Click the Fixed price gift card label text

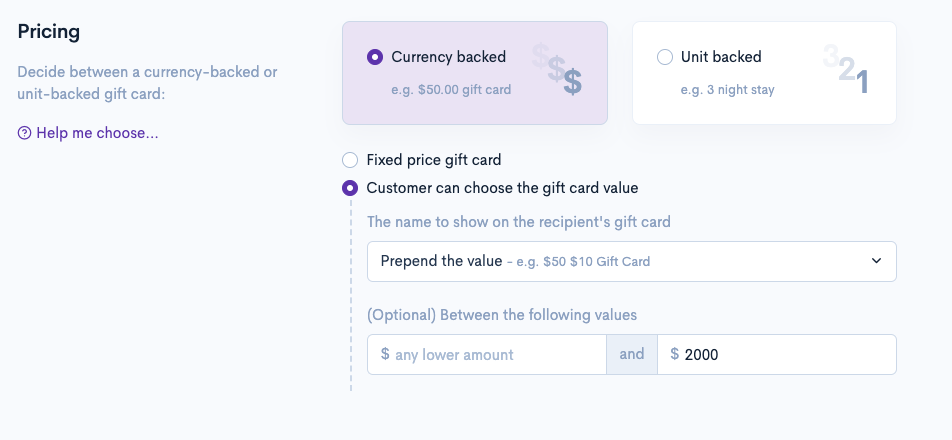coord(434,160)
